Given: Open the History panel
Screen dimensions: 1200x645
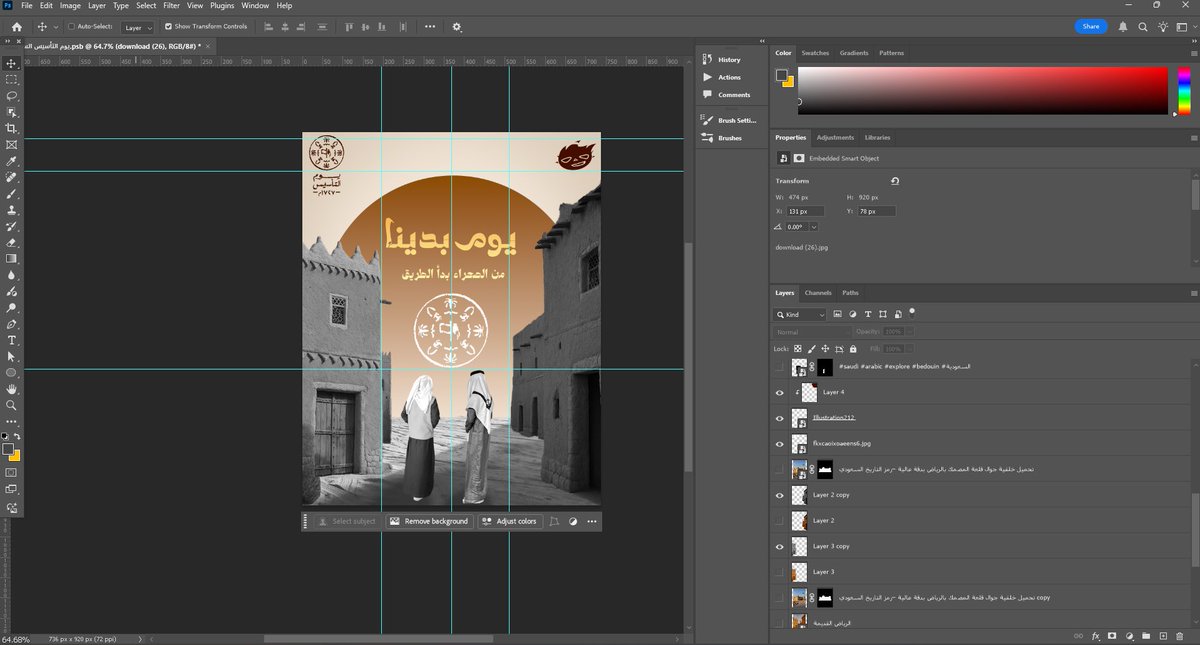Looking at the screenshot, I should [x=729, y=59].
